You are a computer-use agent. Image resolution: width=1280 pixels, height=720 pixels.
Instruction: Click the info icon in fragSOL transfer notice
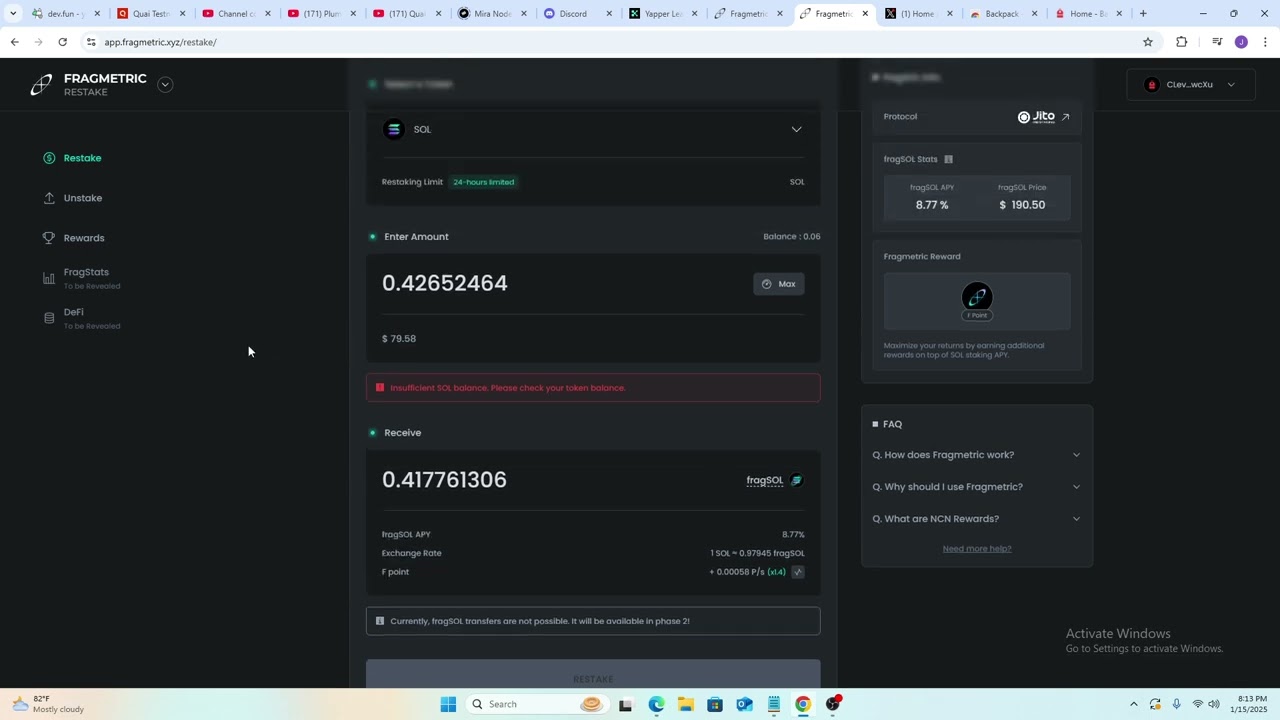380,621
